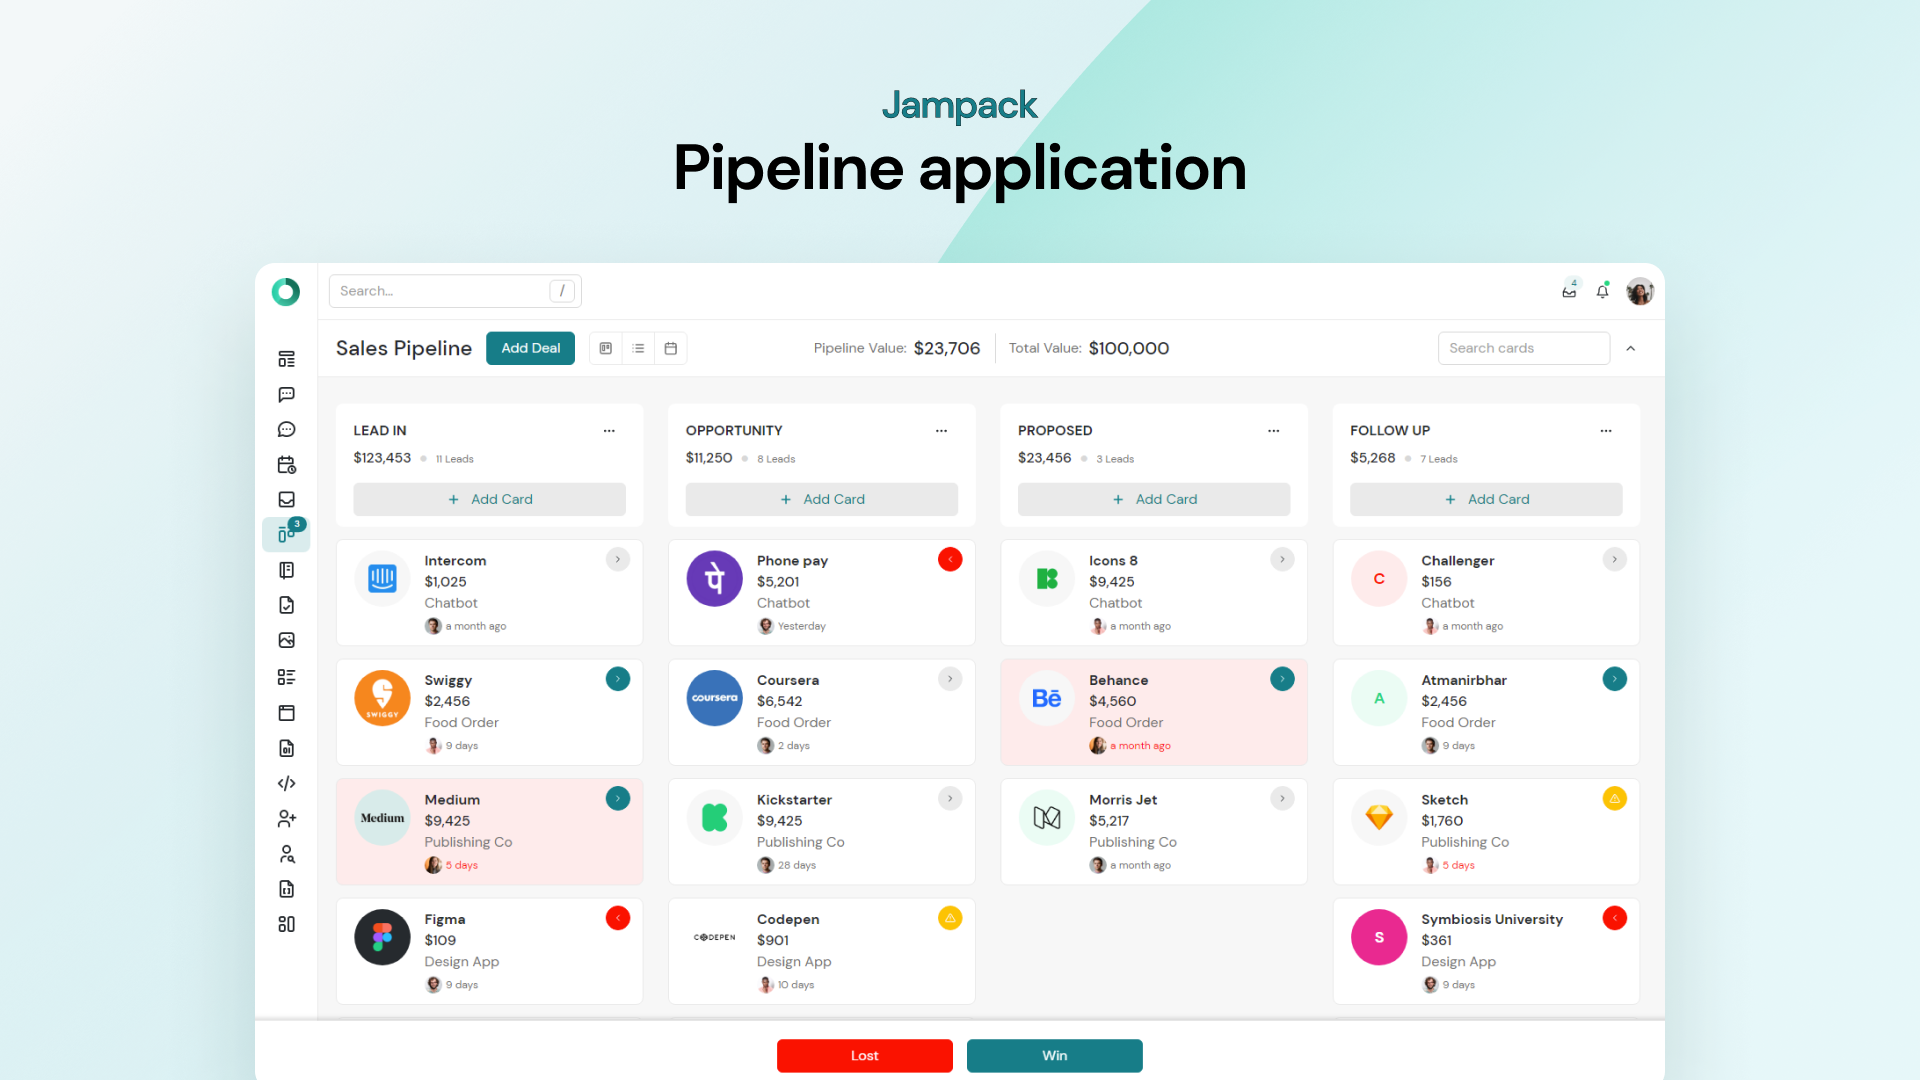1920x1080 pixels.
Task: Click the red Lost button
Action: click(x=864, y=1055)
